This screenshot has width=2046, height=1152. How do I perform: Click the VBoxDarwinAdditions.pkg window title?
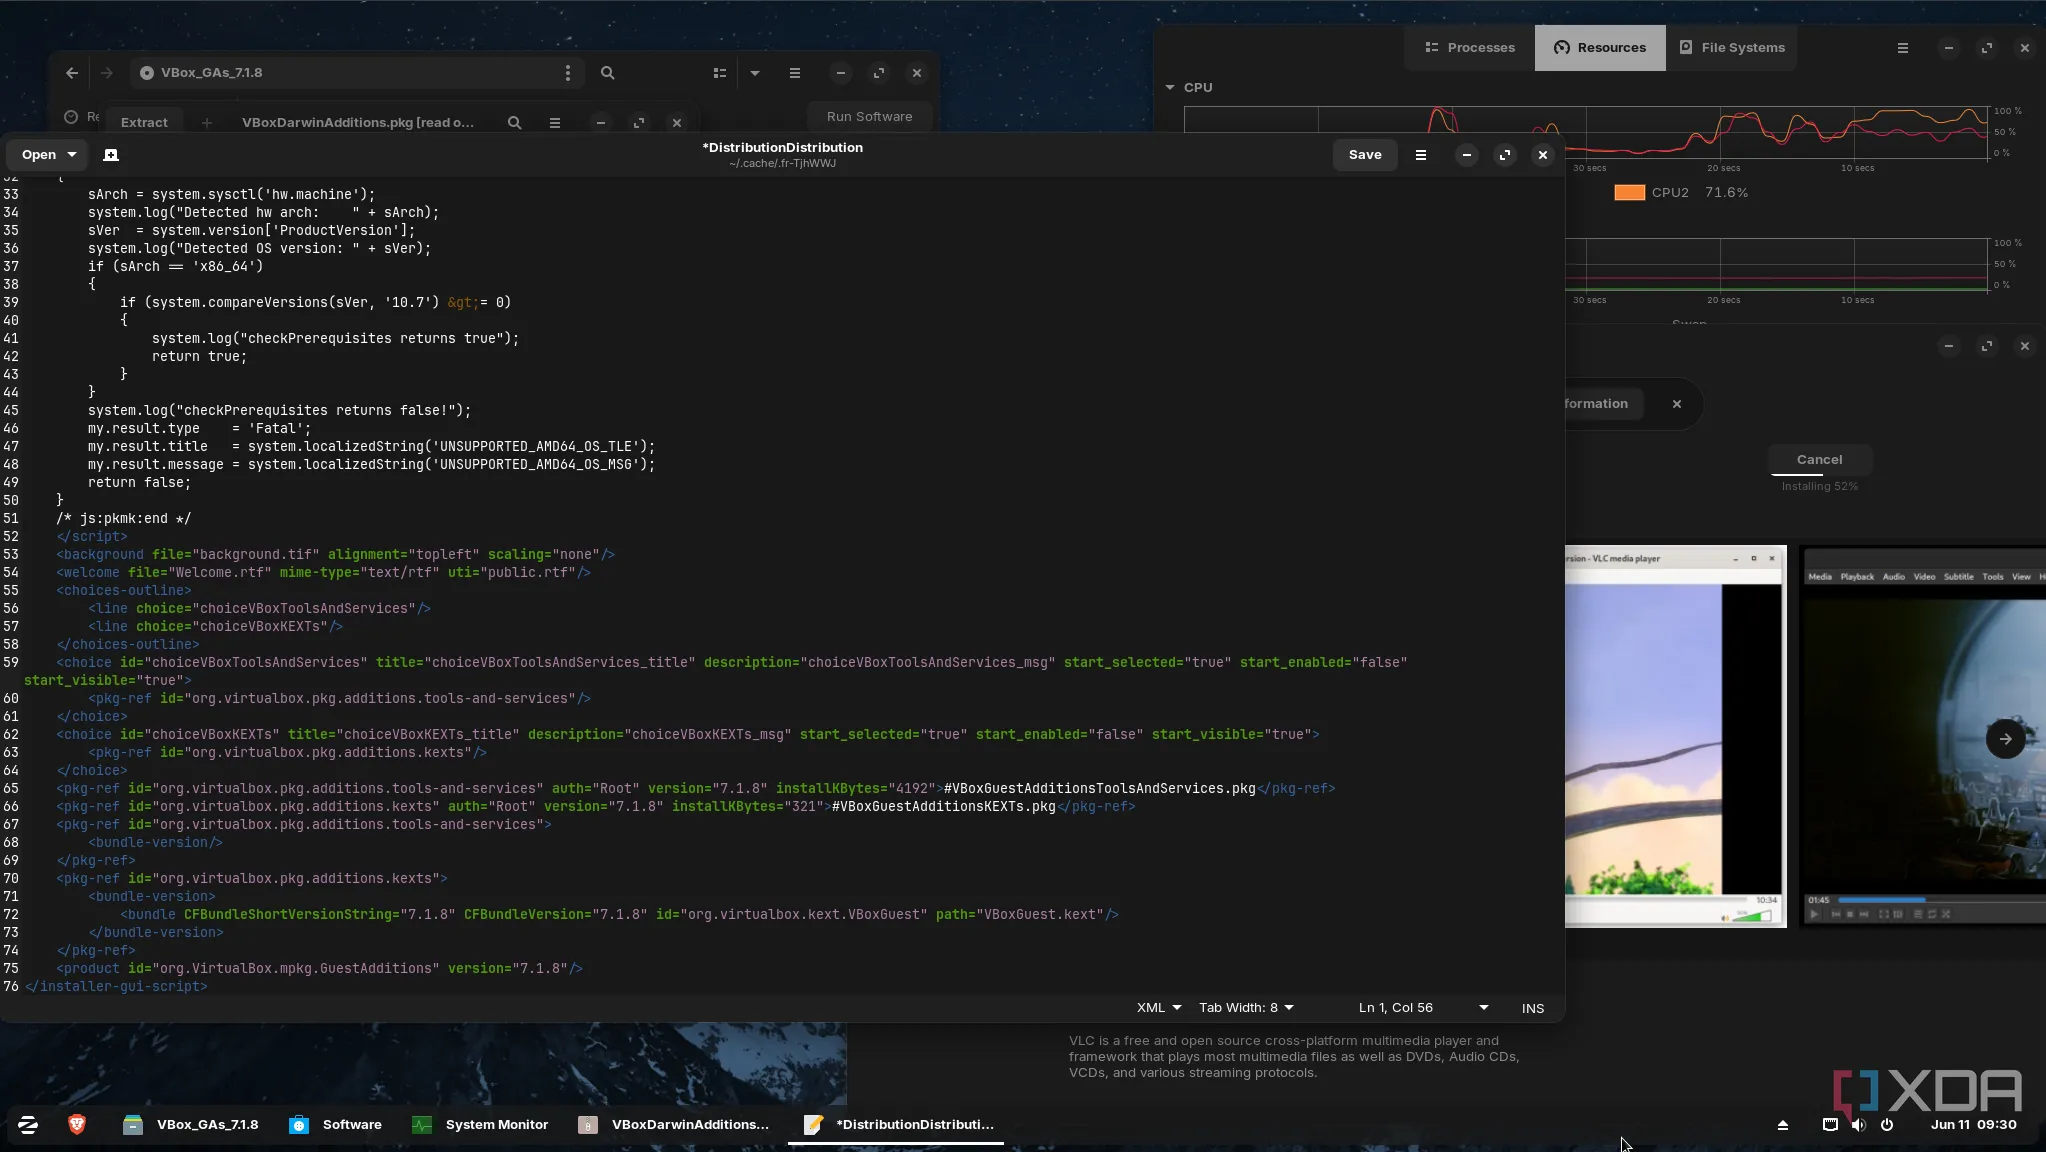[358, 123]
